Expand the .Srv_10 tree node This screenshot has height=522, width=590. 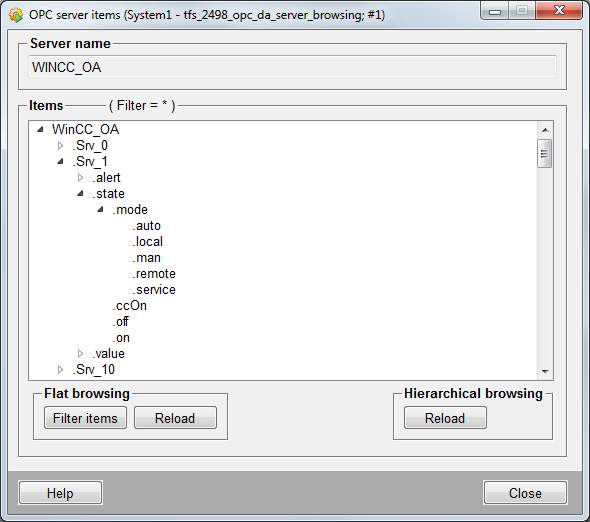[60, 370]
